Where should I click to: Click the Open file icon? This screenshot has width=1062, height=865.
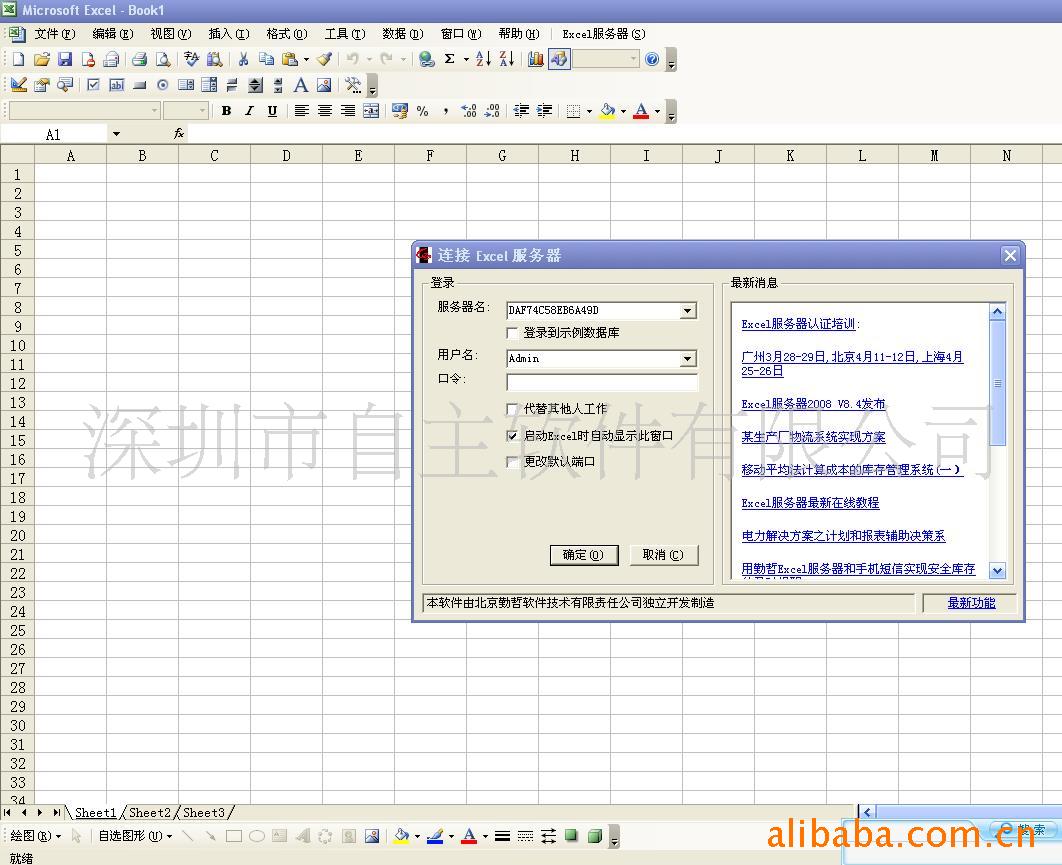[x=42, y=60]
